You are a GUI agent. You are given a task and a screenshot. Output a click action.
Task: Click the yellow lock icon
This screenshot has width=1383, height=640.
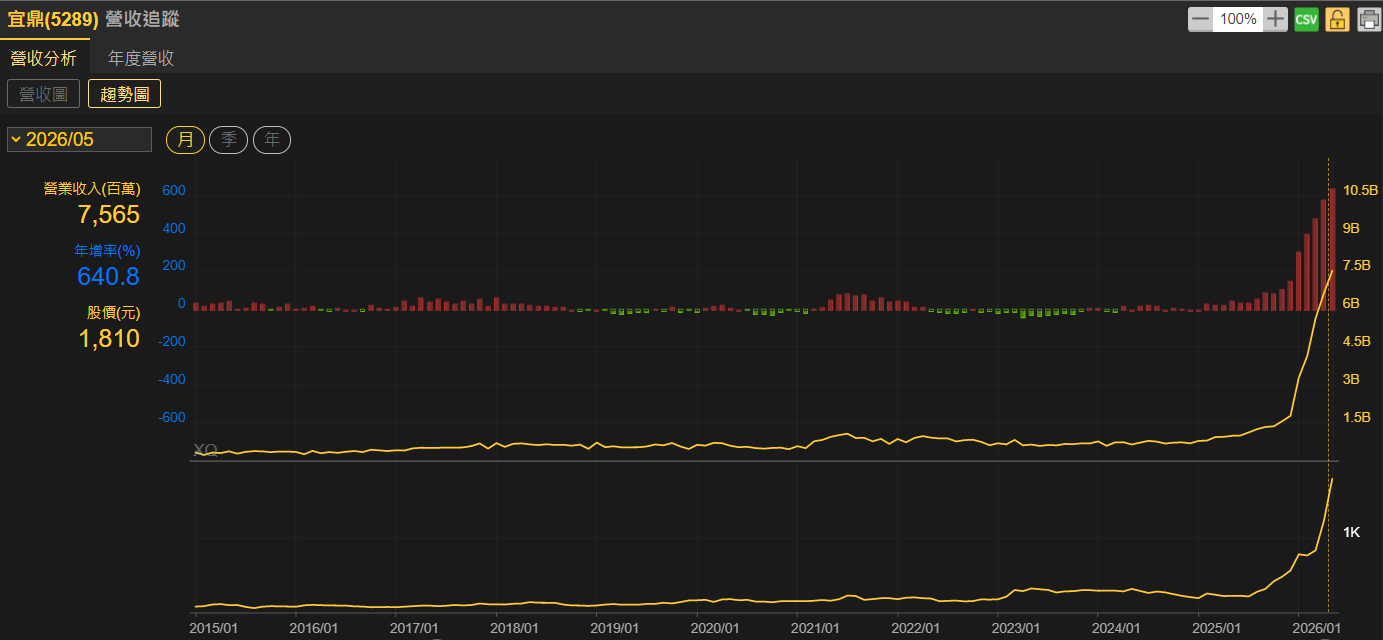tap(1338, 19)
